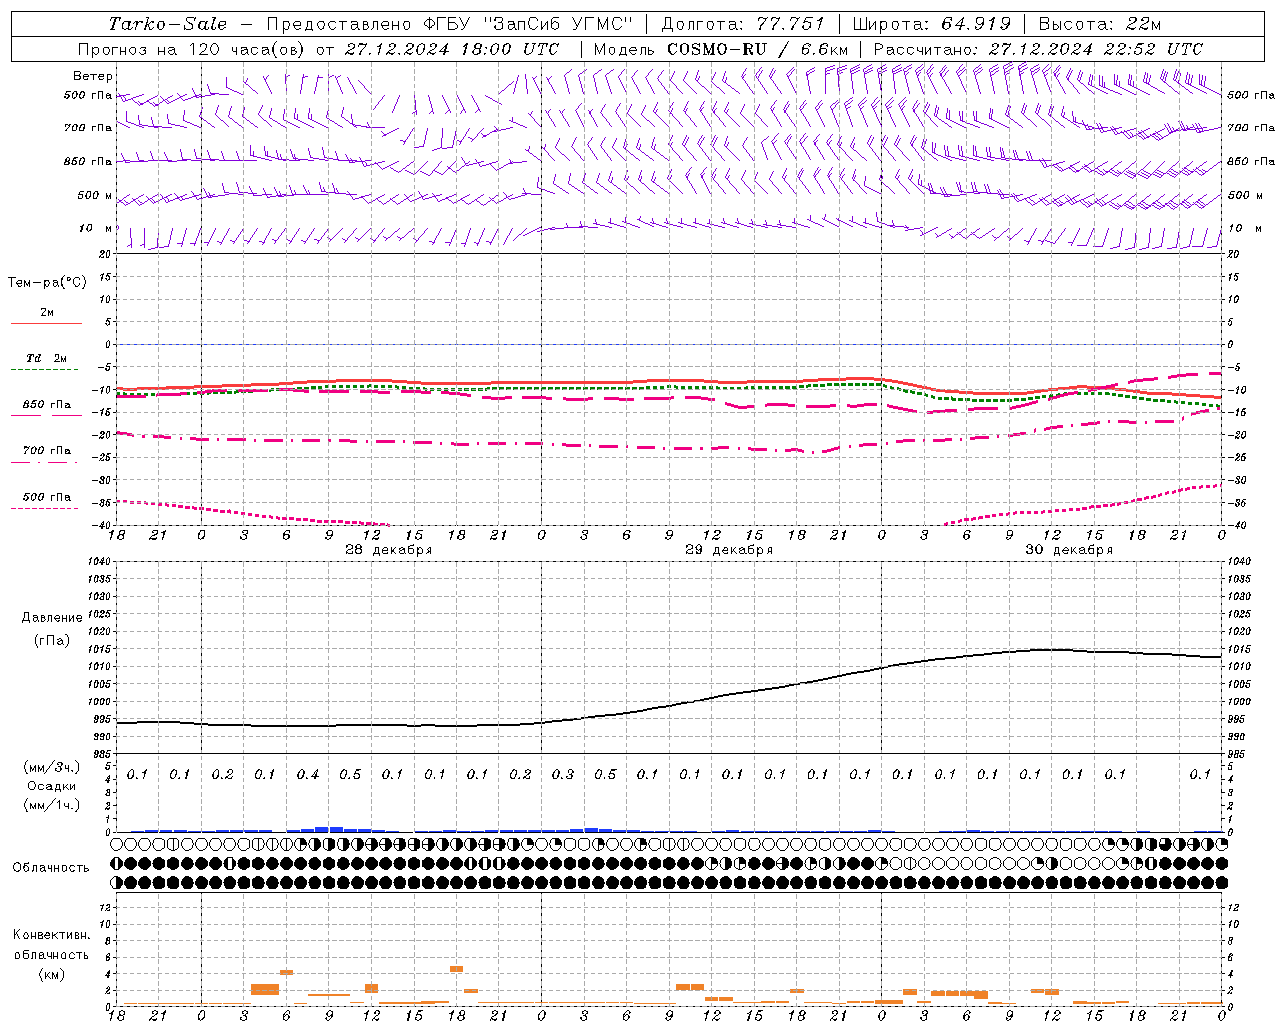Click the "10 м" wind level label on the right
Viewport: 1280px width, 1024px height.
point(1245,229)
